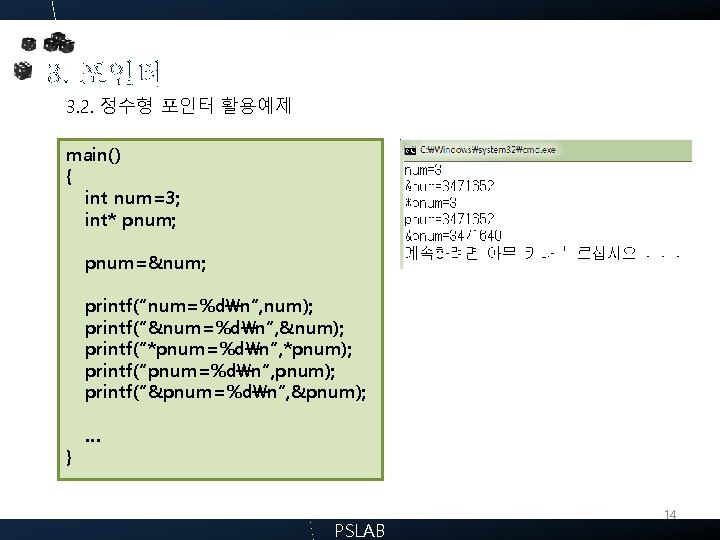720x540 pixels.
Task: Click the printf line printing num
Action: 199,306
